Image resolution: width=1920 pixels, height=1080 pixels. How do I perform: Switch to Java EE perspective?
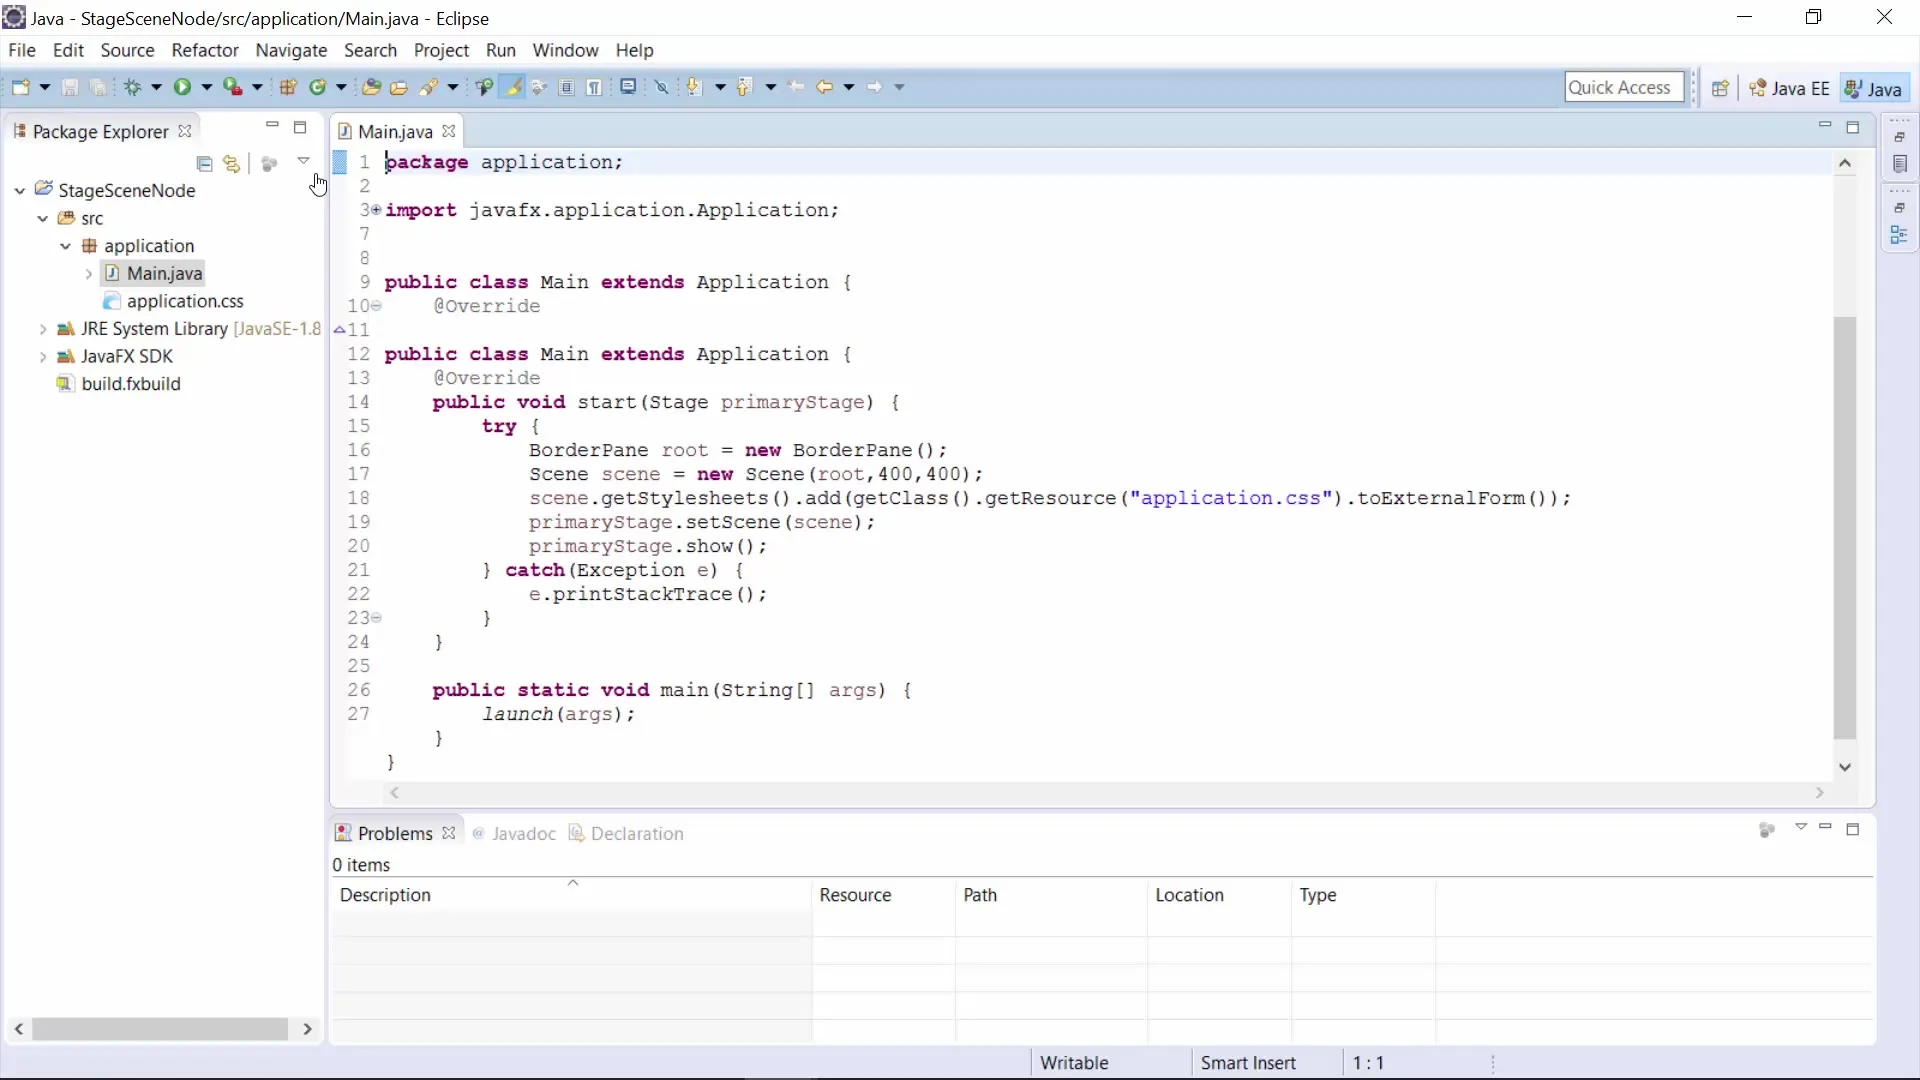click(1789, 89)
